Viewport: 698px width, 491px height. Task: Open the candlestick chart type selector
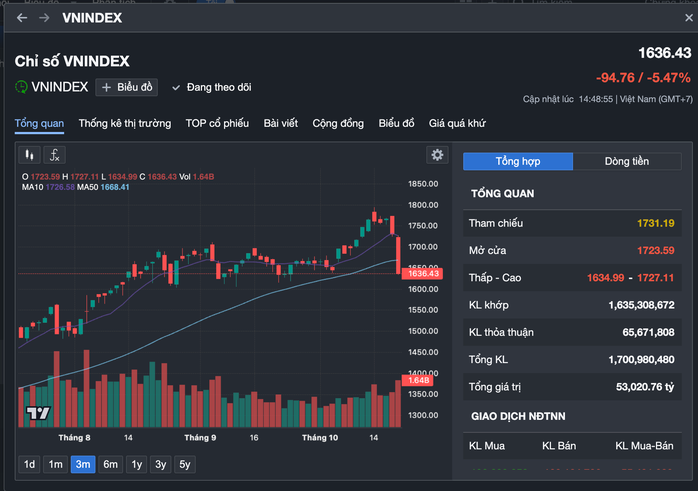[30, 155]
